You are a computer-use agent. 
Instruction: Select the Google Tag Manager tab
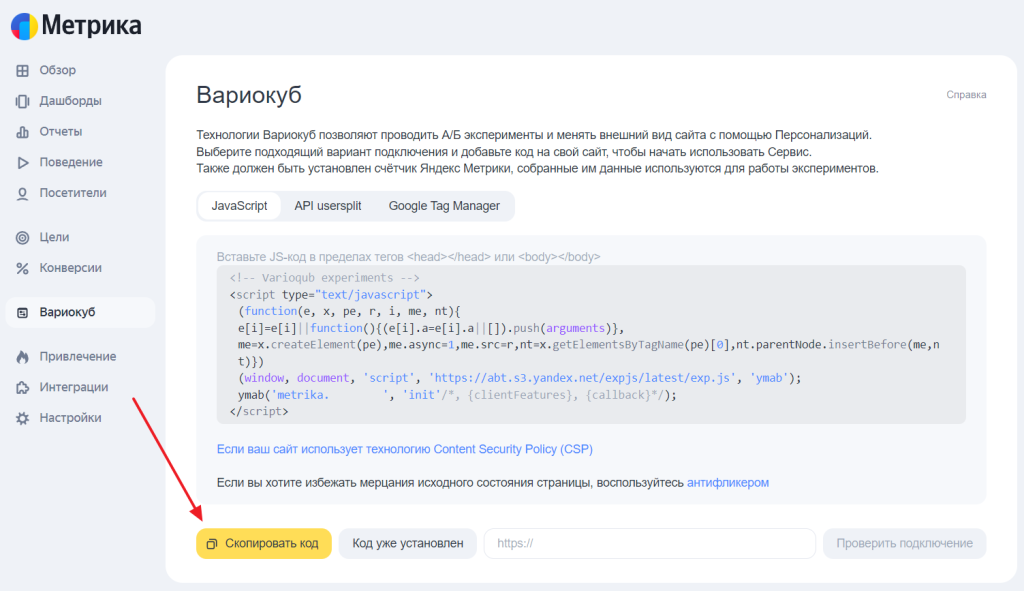coord(444,206)
